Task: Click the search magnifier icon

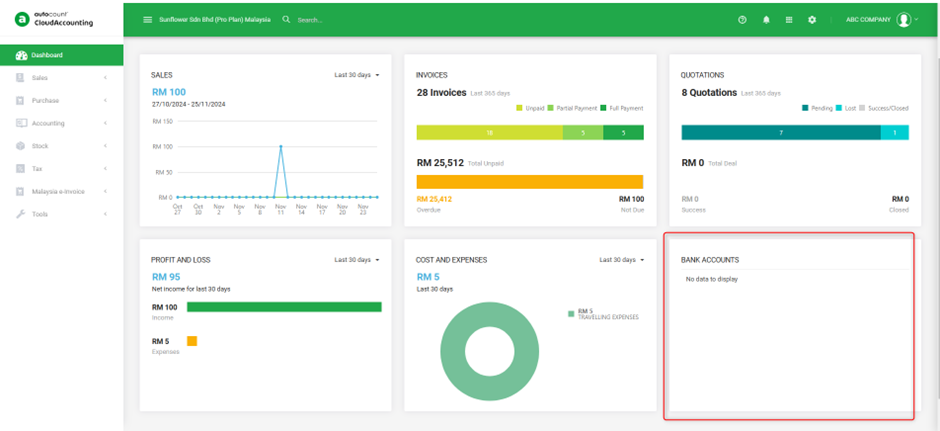Action: pos(286,19)
